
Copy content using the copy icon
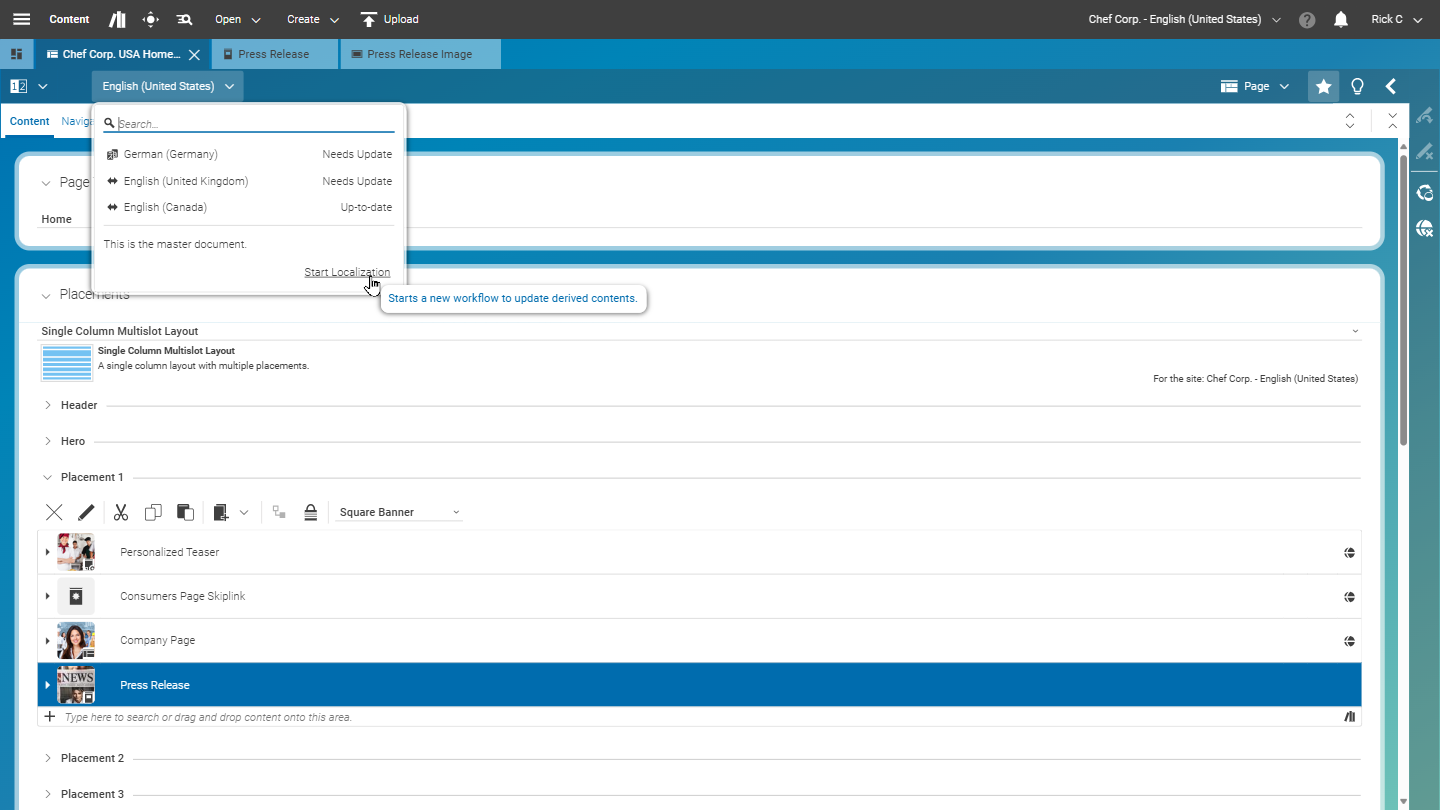point(152,511)
